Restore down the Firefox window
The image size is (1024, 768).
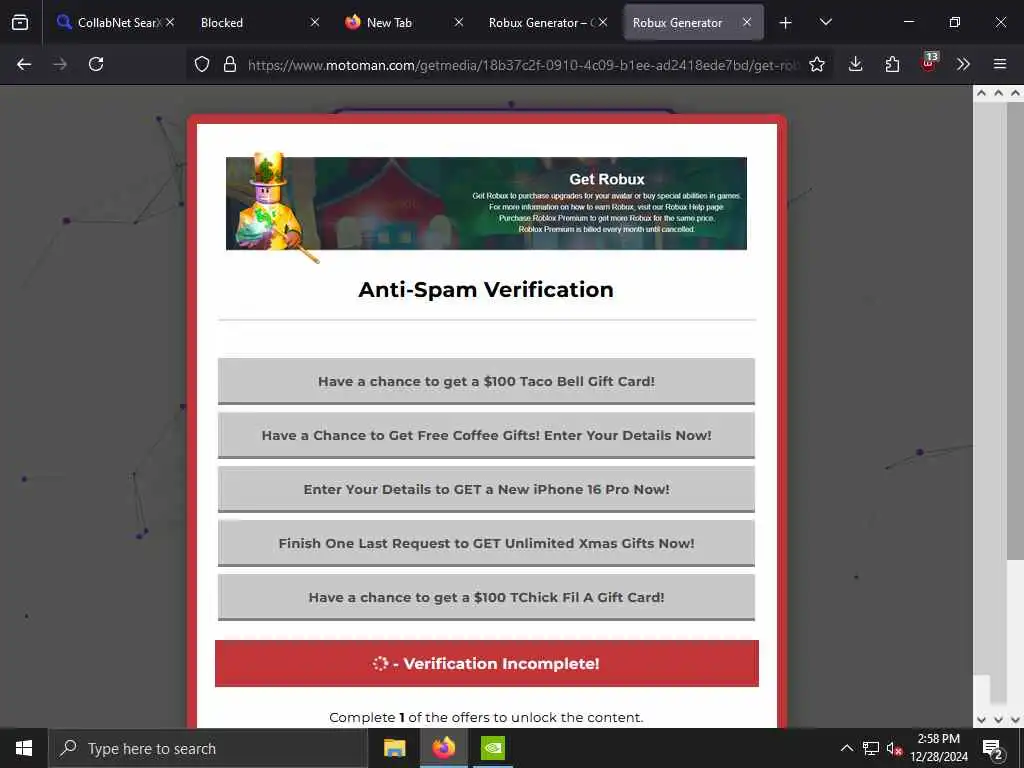click(x=954, y=22)
